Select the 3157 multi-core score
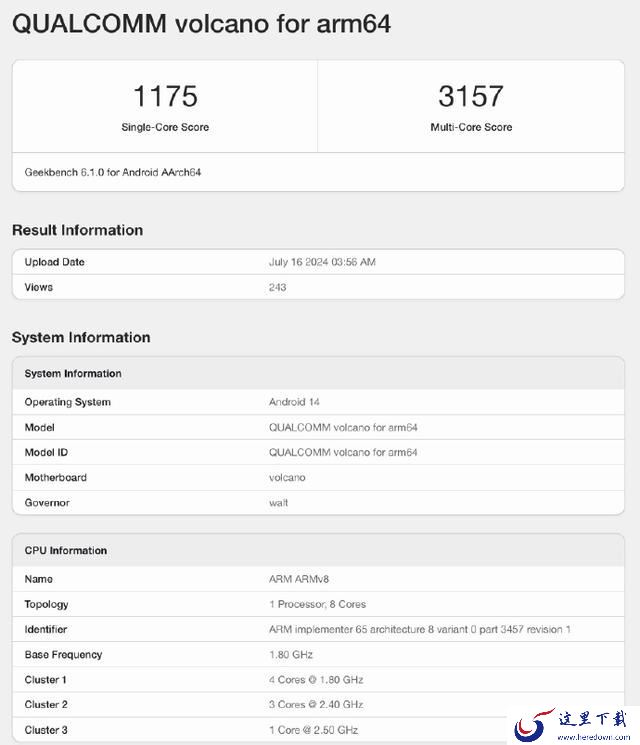Image resolution: width=640 pixels, height=745 pixels. (x=470, y=96)
